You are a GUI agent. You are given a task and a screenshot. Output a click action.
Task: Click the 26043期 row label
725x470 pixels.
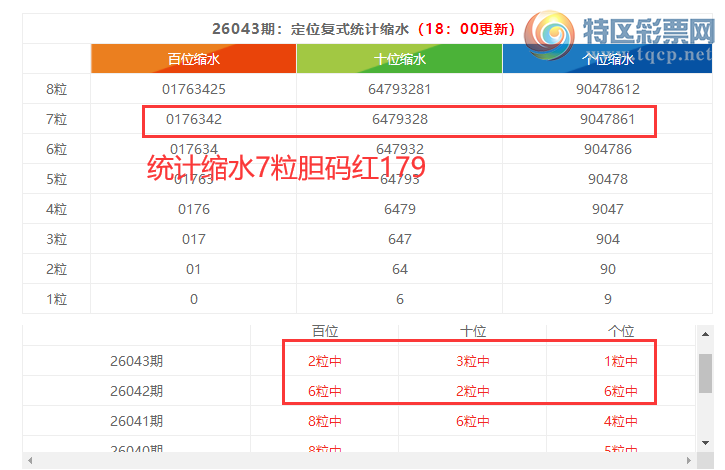coord(136,361)
